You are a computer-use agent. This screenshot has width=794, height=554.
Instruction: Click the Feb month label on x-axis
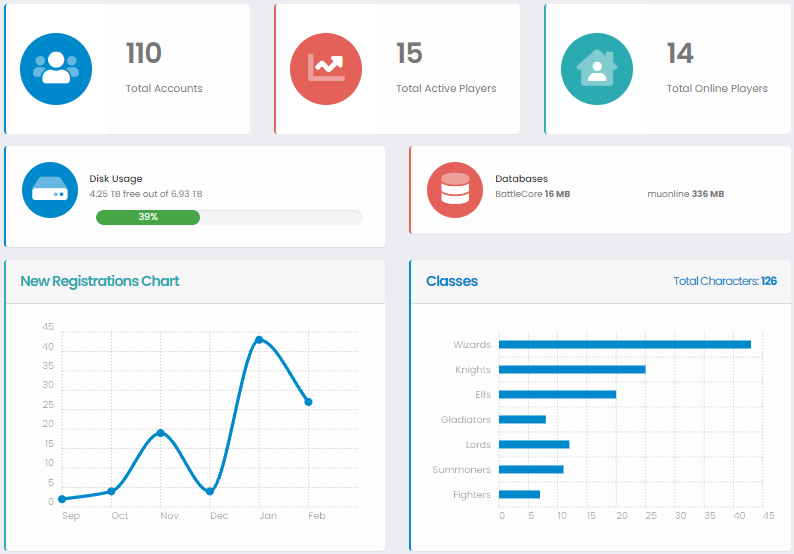(x=317, y=516)
